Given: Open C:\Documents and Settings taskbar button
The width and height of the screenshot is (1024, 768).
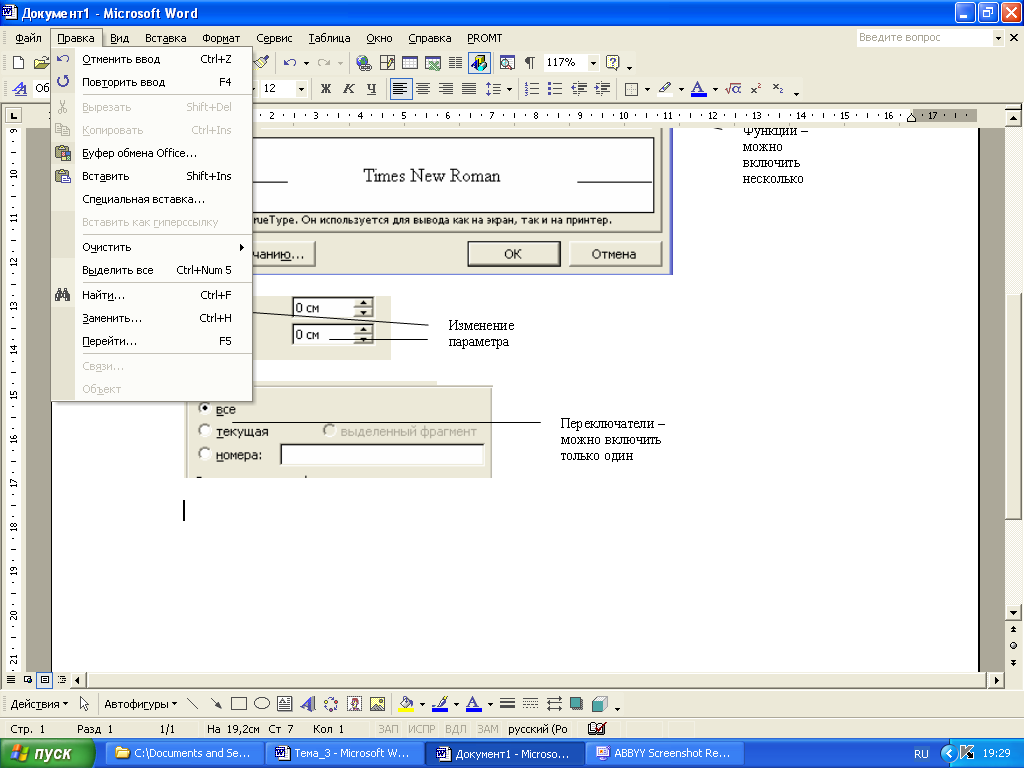Looking at the screenshot, I should click(184, 753).
